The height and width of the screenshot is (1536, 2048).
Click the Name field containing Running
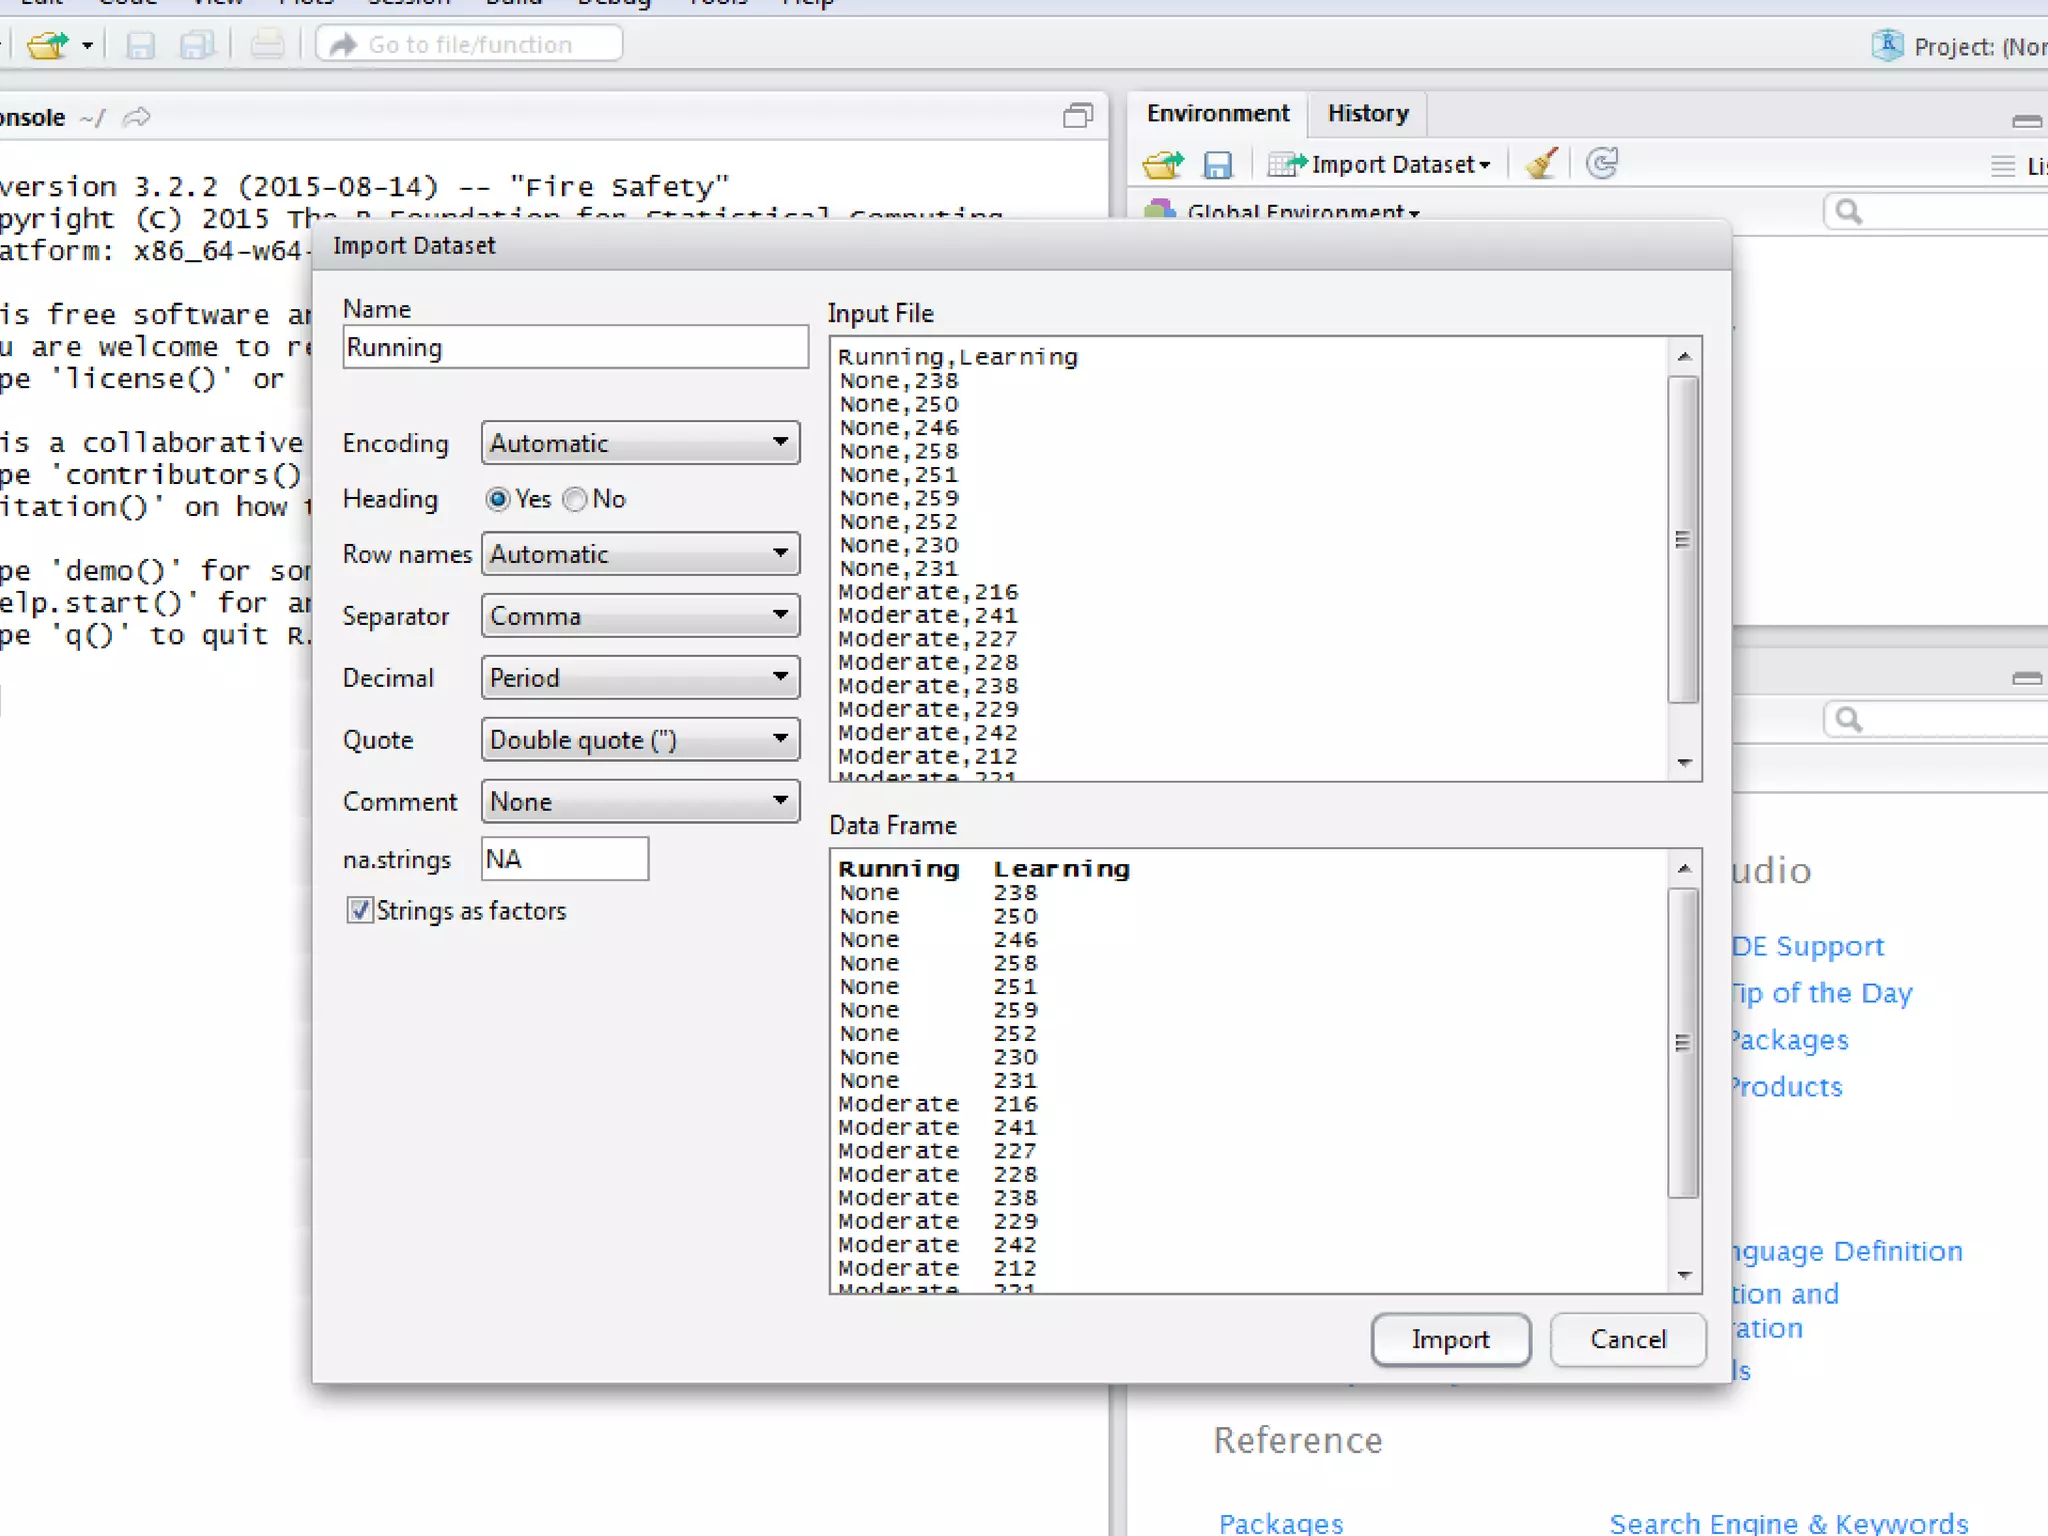[575, 348]
